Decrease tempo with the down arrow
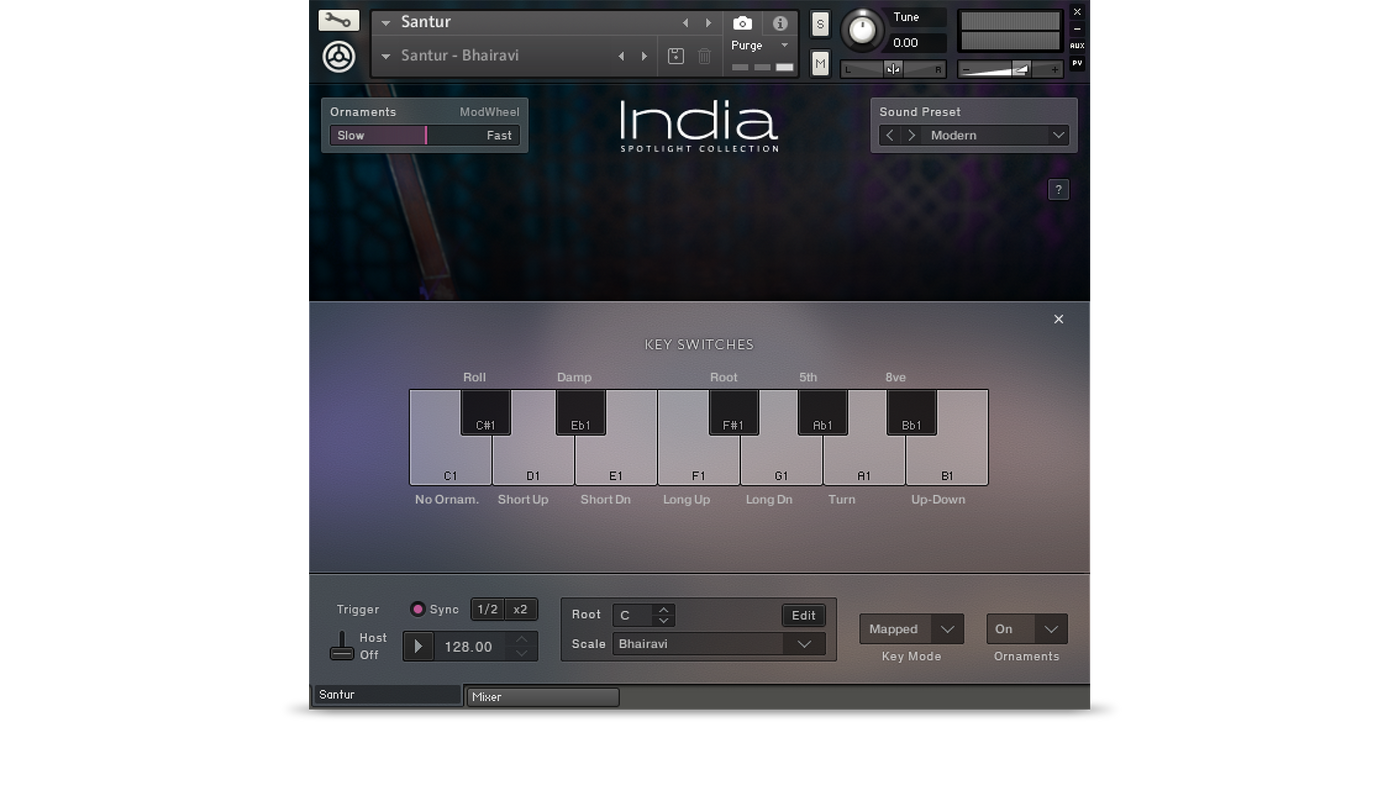The width and height of the screenshot is (1400, 804). (521, 654)
